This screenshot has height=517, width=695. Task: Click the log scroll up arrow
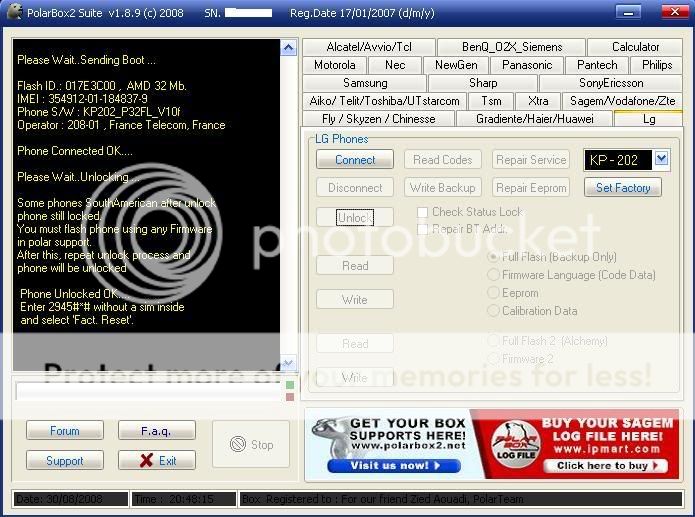(x=289, y=48)
